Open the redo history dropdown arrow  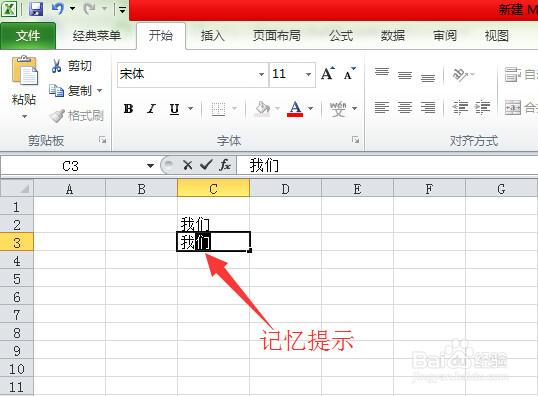tap(105, 9)
